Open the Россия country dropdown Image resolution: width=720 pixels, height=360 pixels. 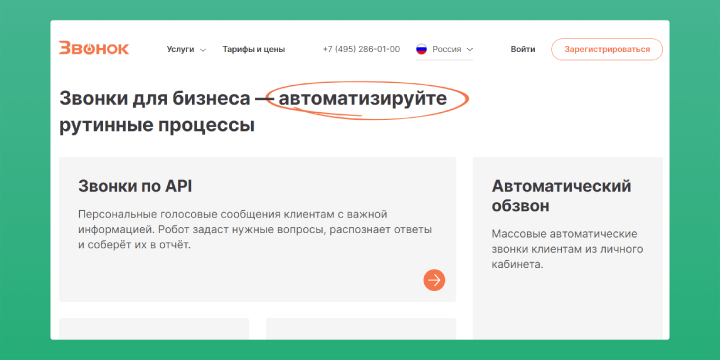tap(444, 49)
